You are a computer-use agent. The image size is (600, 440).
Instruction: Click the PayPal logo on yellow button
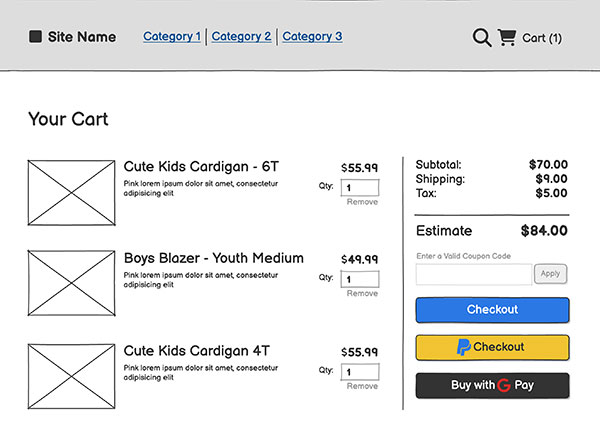point(464,347)
